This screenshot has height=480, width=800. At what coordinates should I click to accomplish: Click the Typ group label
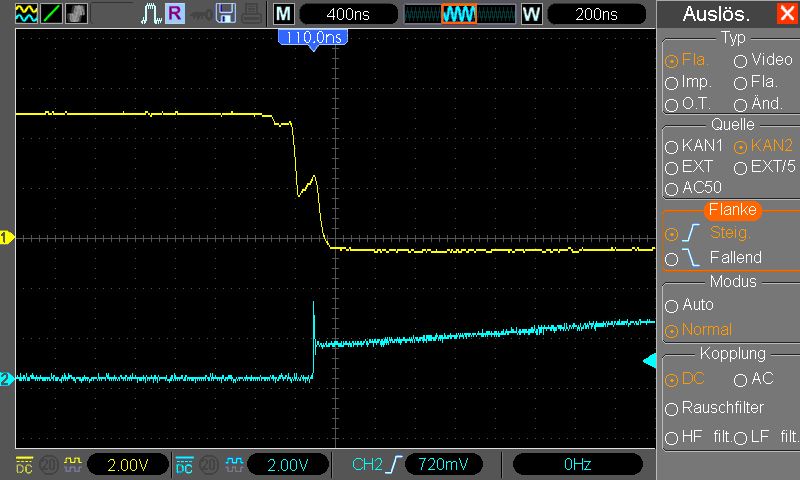click(733, 38)
